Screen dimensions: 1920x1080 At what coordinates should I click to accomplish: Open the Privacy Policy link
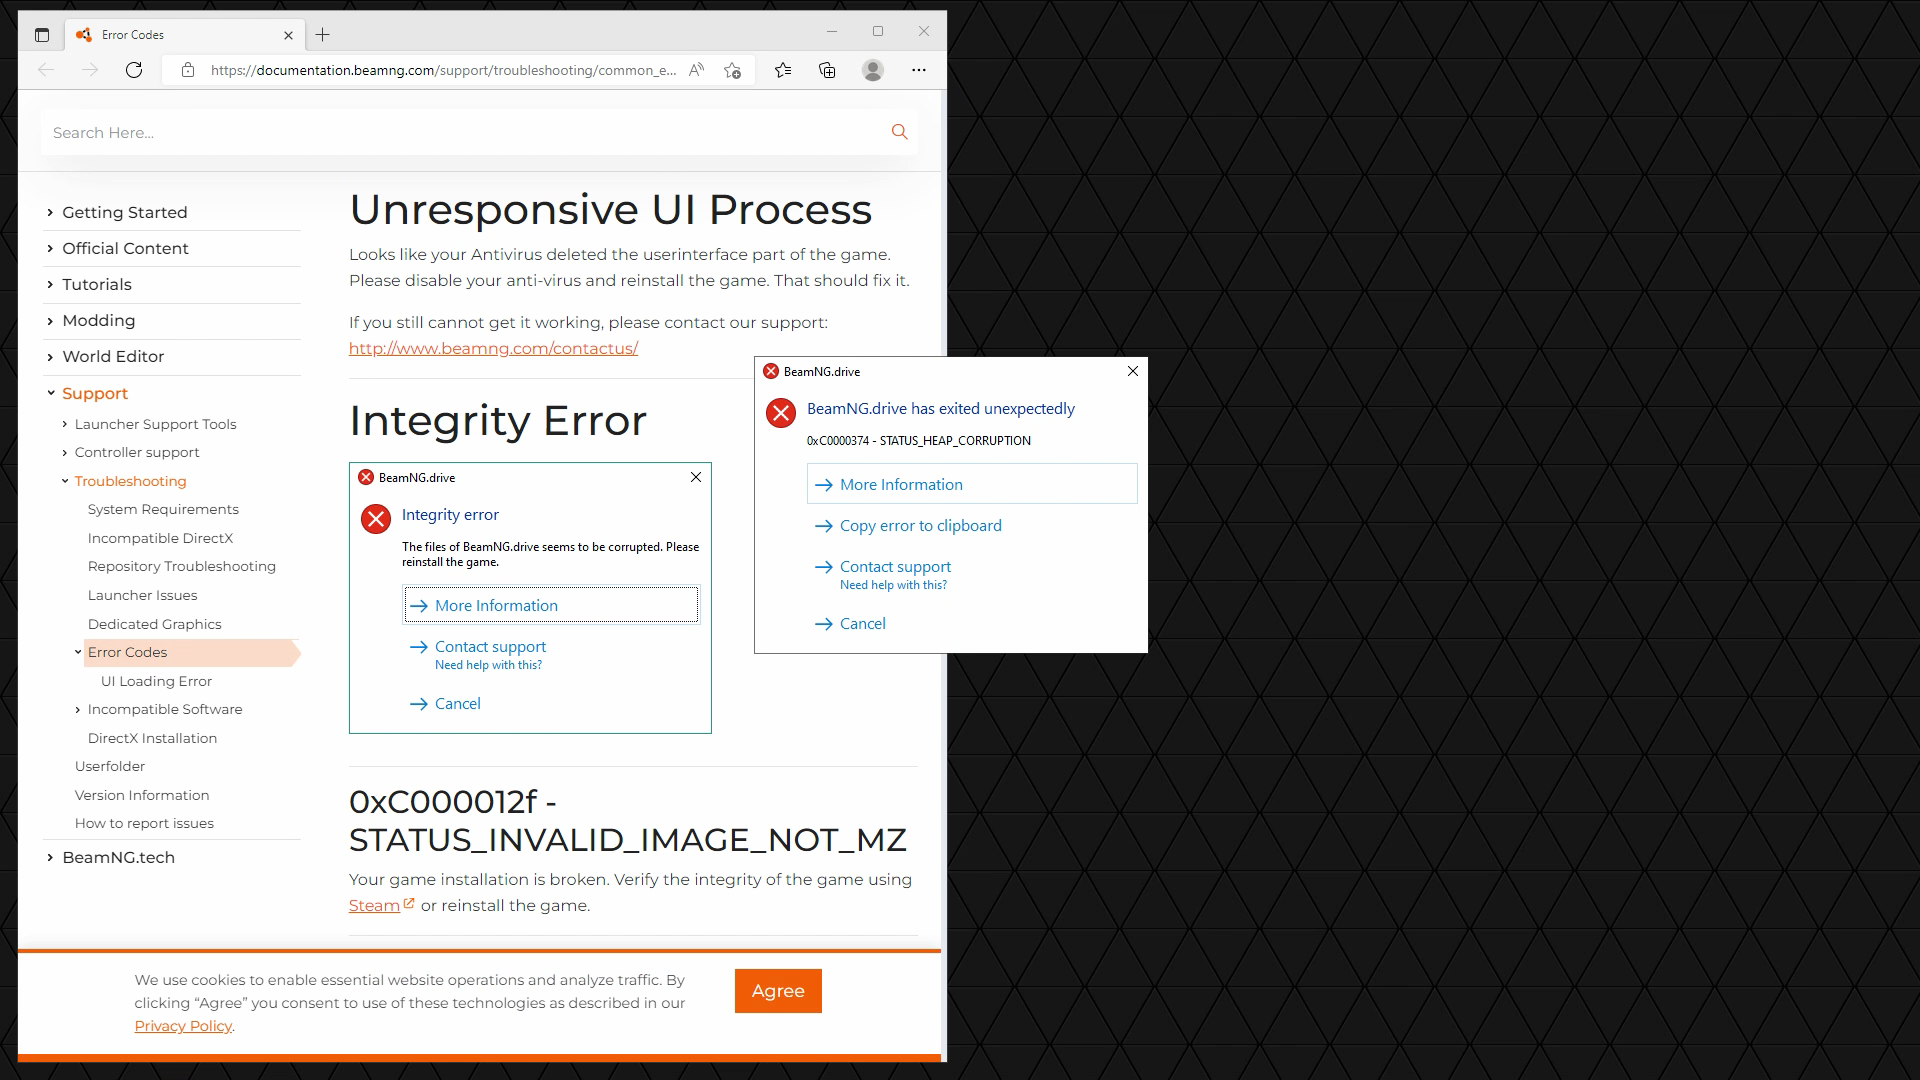coord(183,1026)
